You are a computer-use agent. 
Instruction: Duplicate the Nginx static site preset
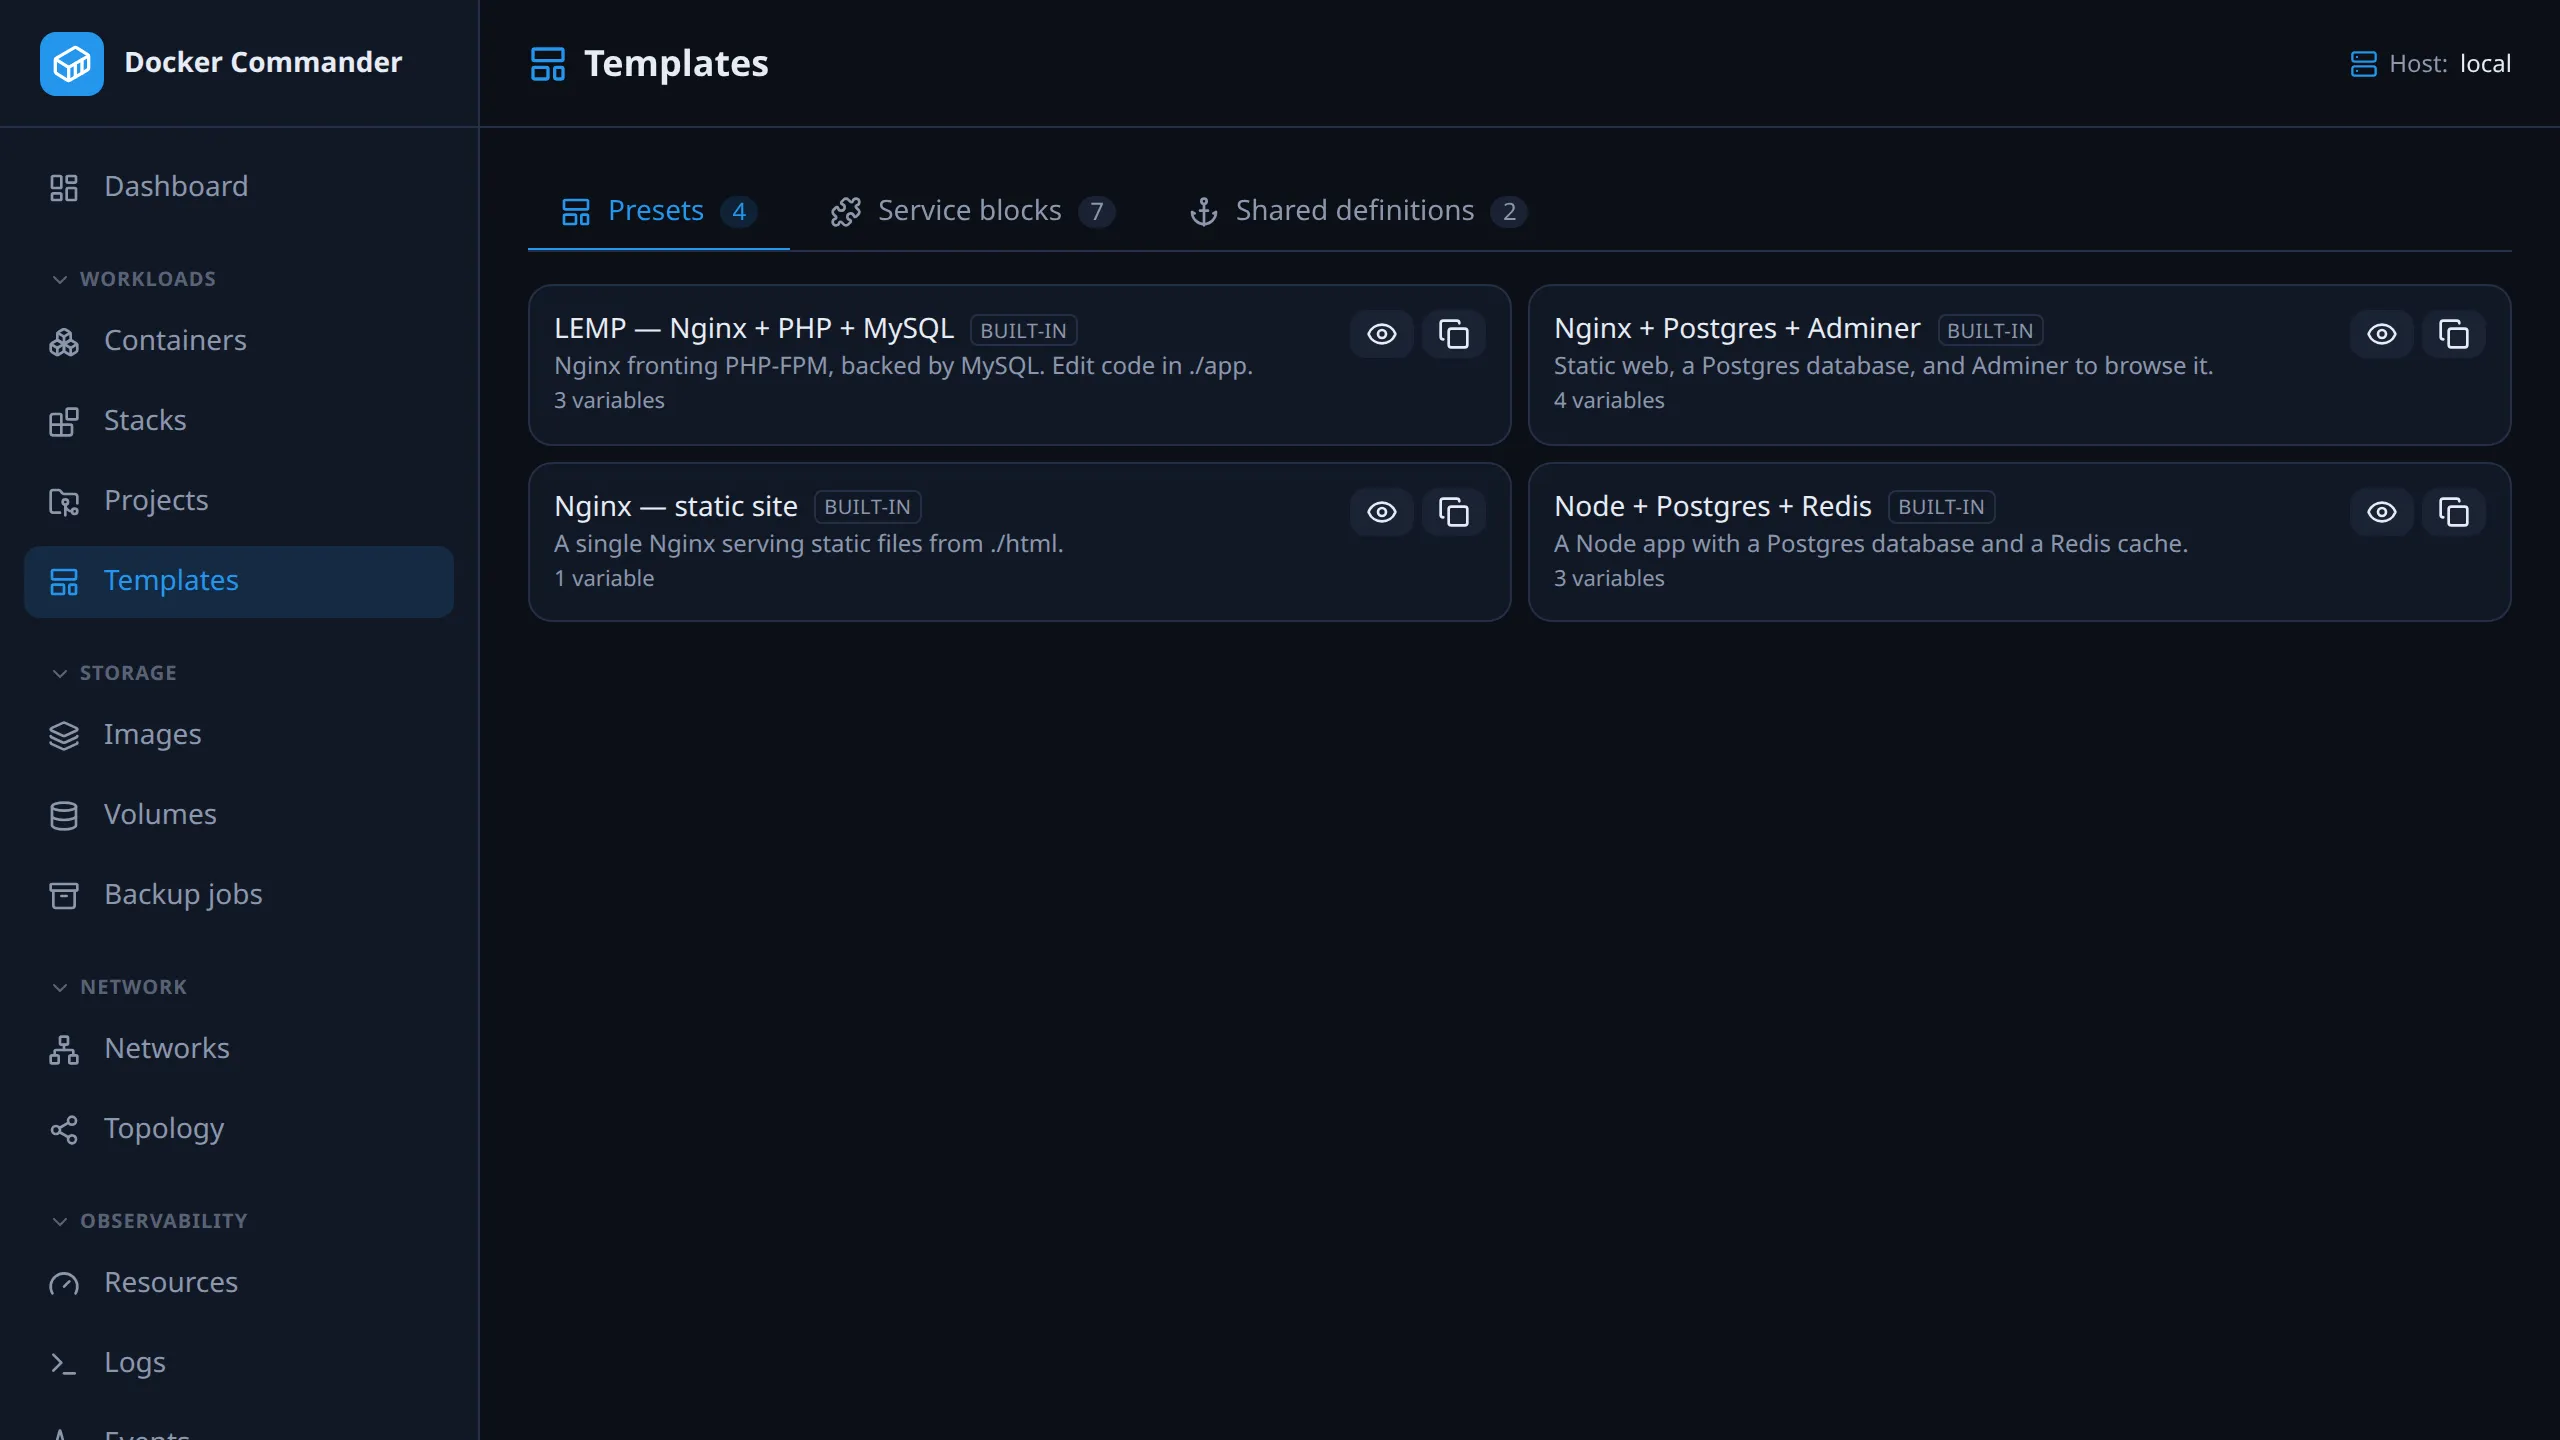pyautogui.click(x=1453, y=512)
